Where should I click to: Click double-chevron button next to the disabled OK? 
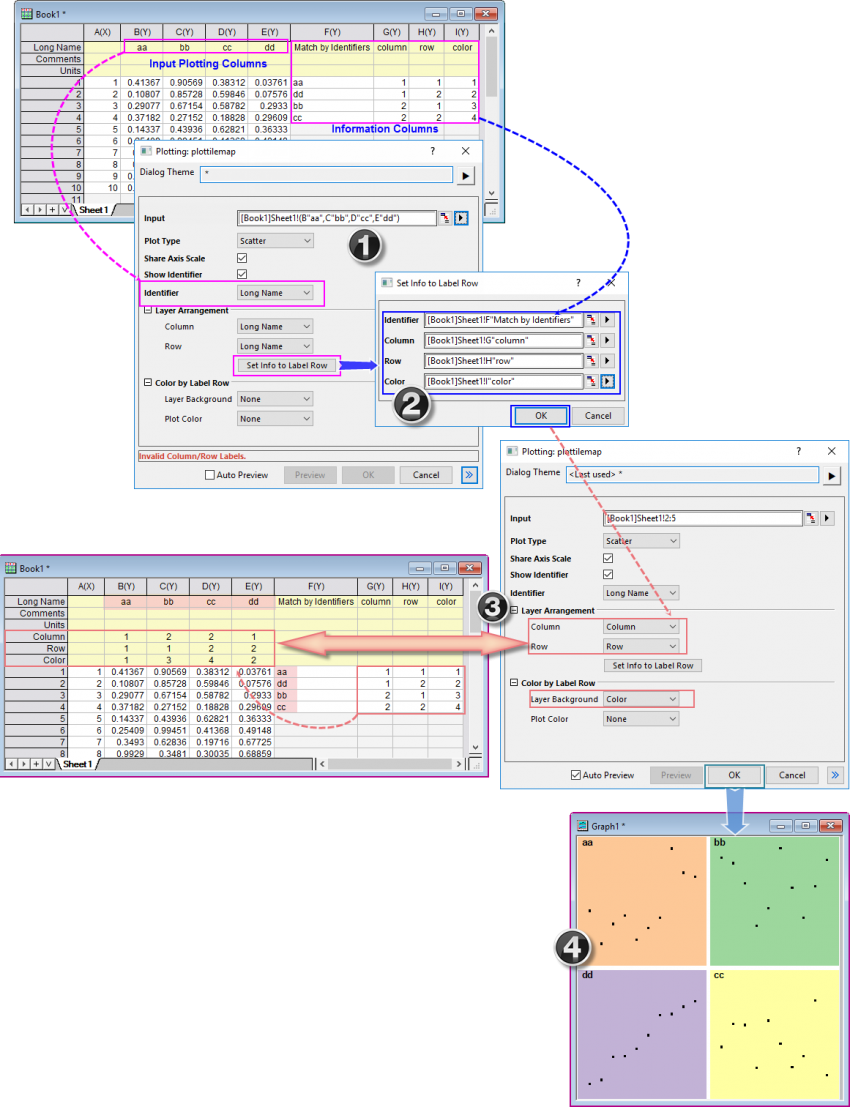pos(469,475)
